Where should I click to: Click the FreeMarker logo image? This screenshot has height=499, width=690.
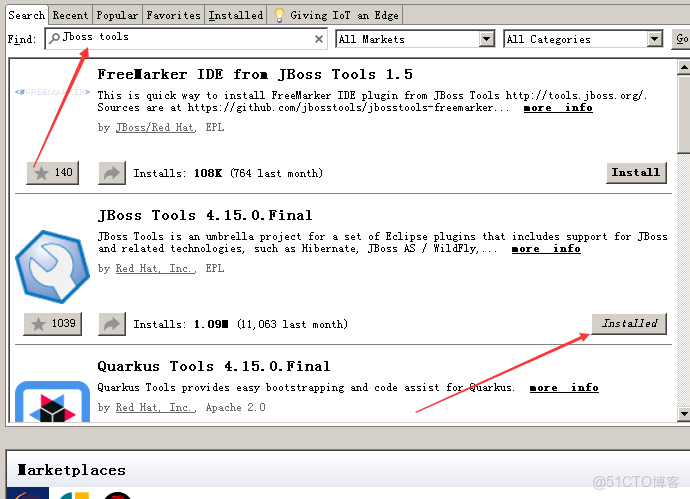[52, 92]
